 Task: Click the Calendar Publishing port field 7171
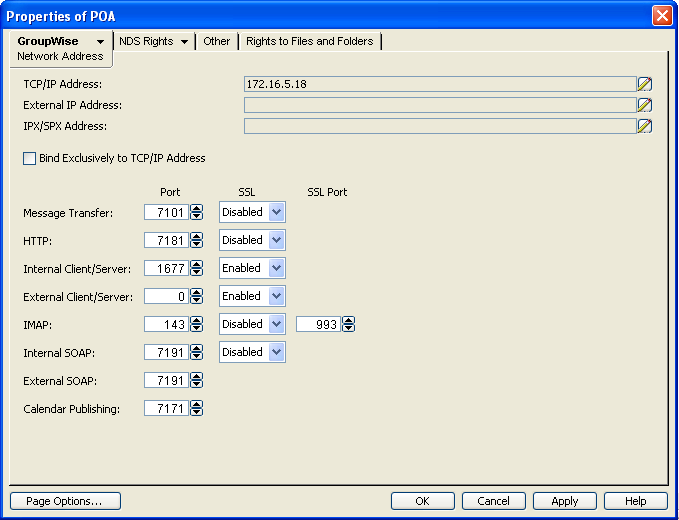pyautogui.click(x=167, y=408)
